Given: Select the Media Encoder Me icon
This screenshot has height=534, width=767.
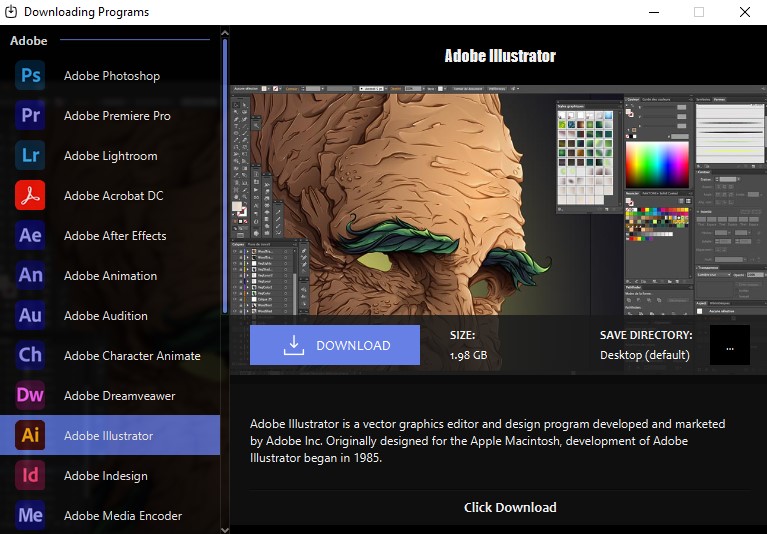Looking at the screenshot, I should [31, 516].
